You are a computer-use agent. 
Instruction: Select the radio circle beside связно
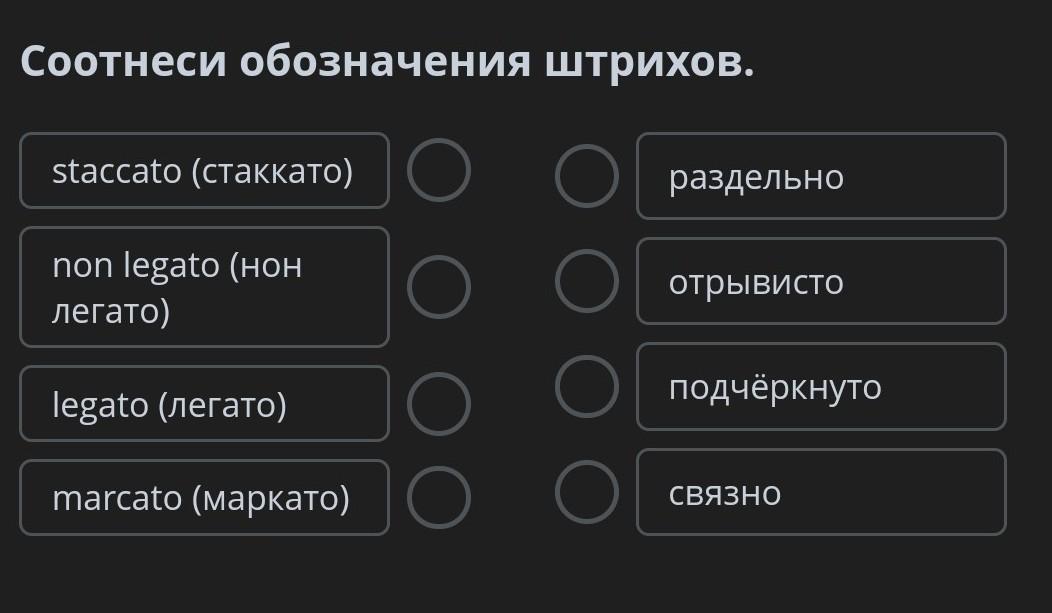tap(586, 492)
